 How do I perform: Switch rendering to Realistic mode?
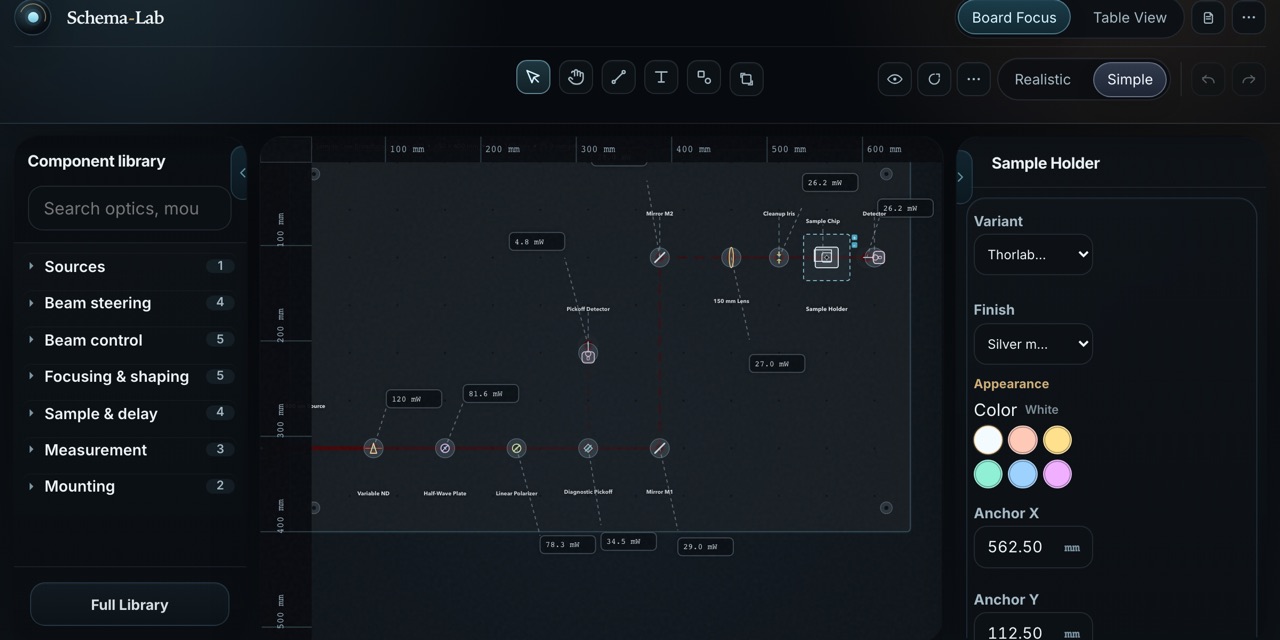[x=1042, y=79]
